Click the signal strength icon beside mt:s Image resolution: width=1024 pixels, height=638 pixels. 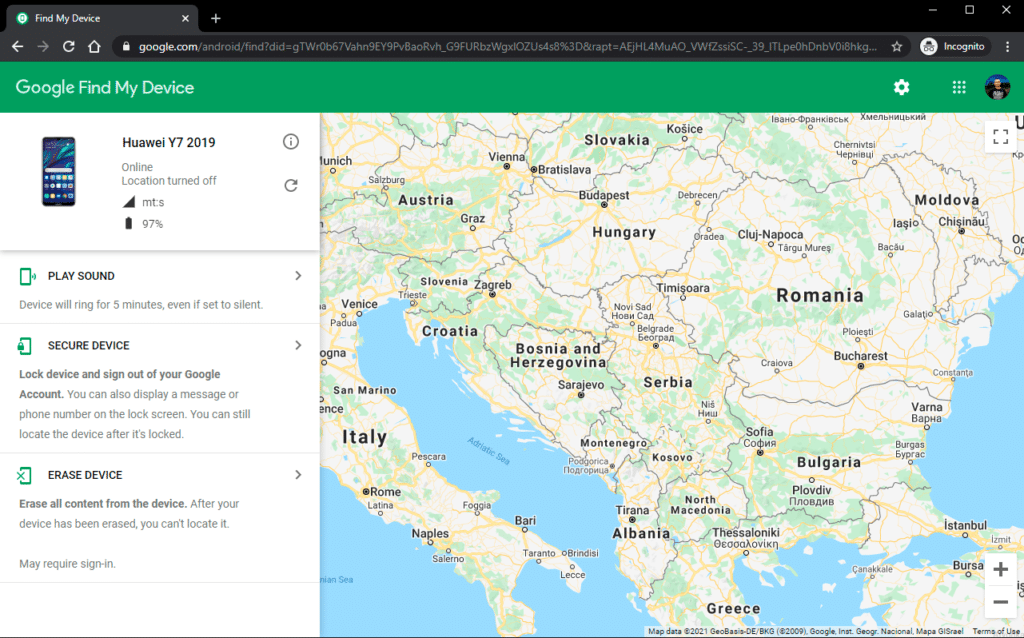(129, 202)
